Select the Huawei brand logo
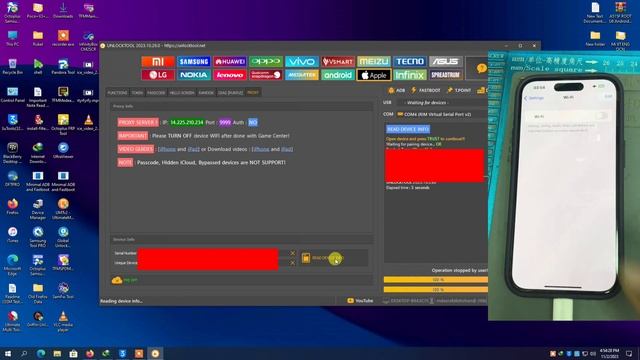The height and width of the screenshot is (360, 640). 230,62
